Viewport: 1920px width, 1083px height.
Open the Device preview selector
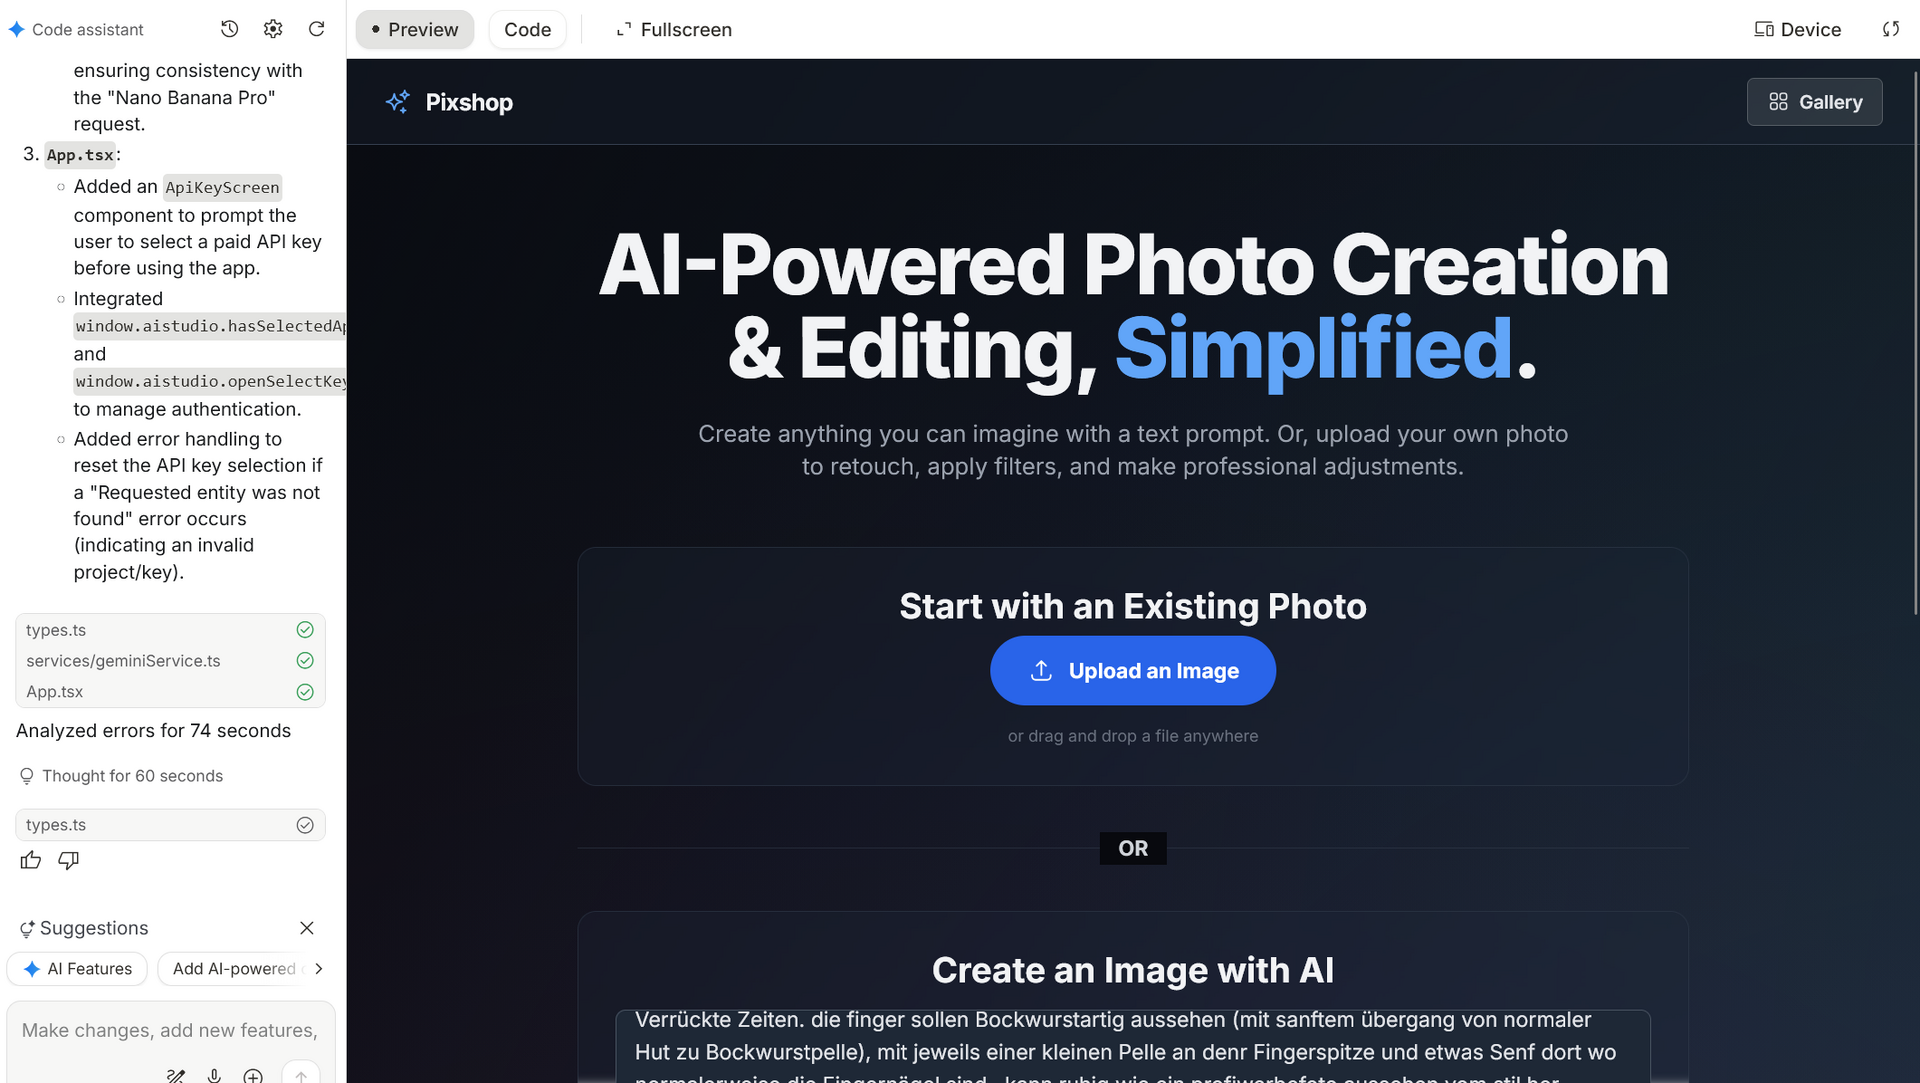[1797, 29]
